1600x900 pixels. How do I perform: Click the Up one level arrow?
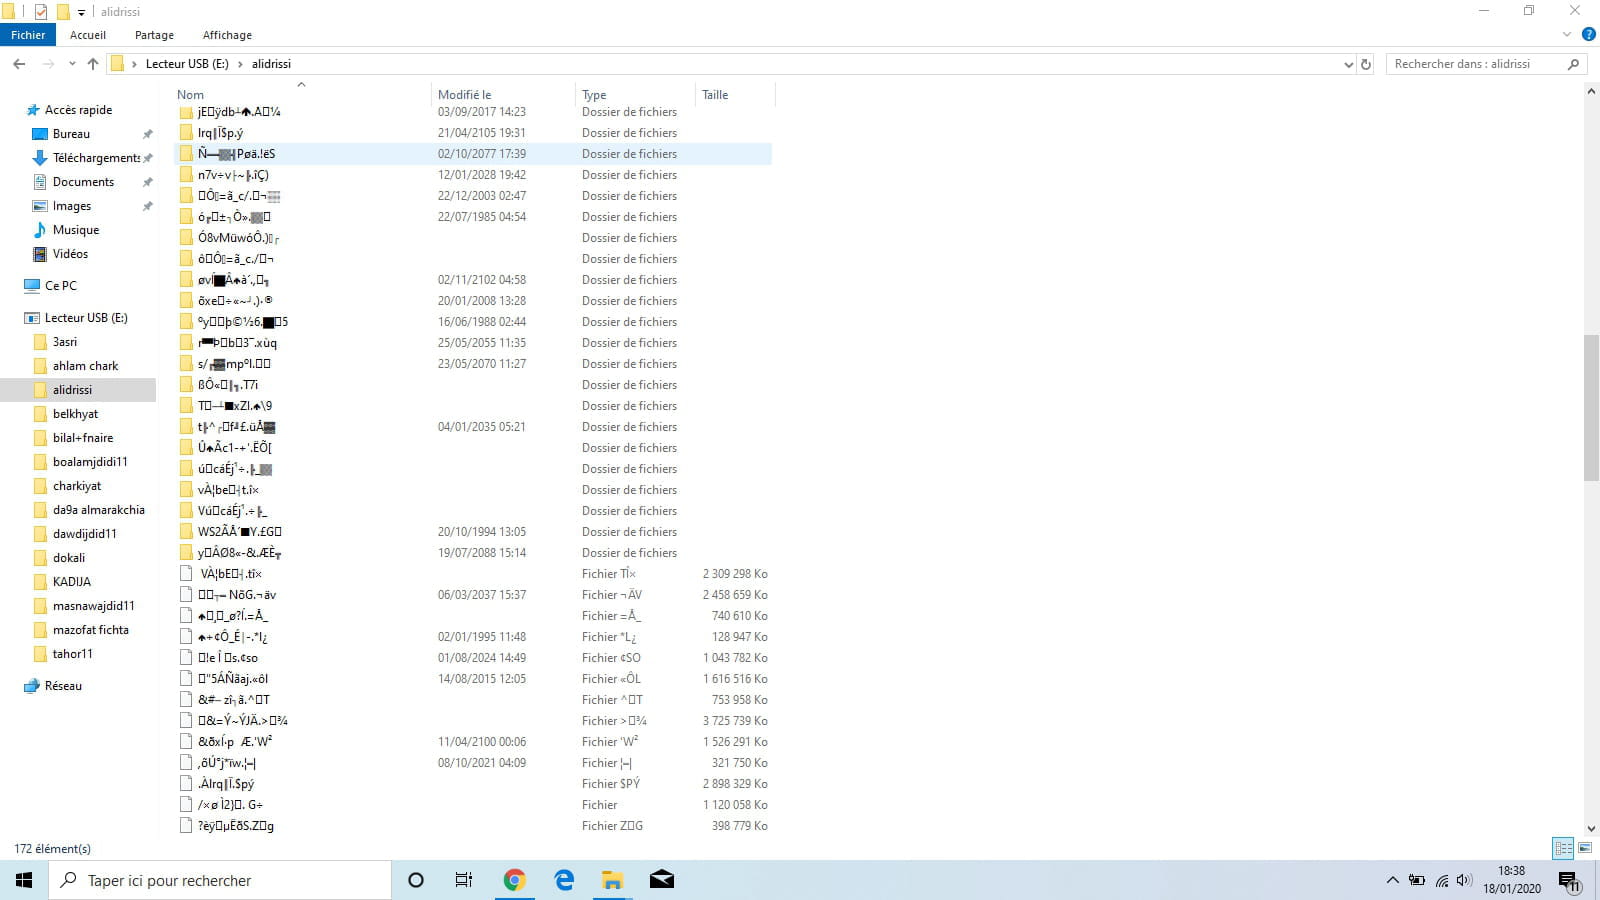tap(93, 64)
